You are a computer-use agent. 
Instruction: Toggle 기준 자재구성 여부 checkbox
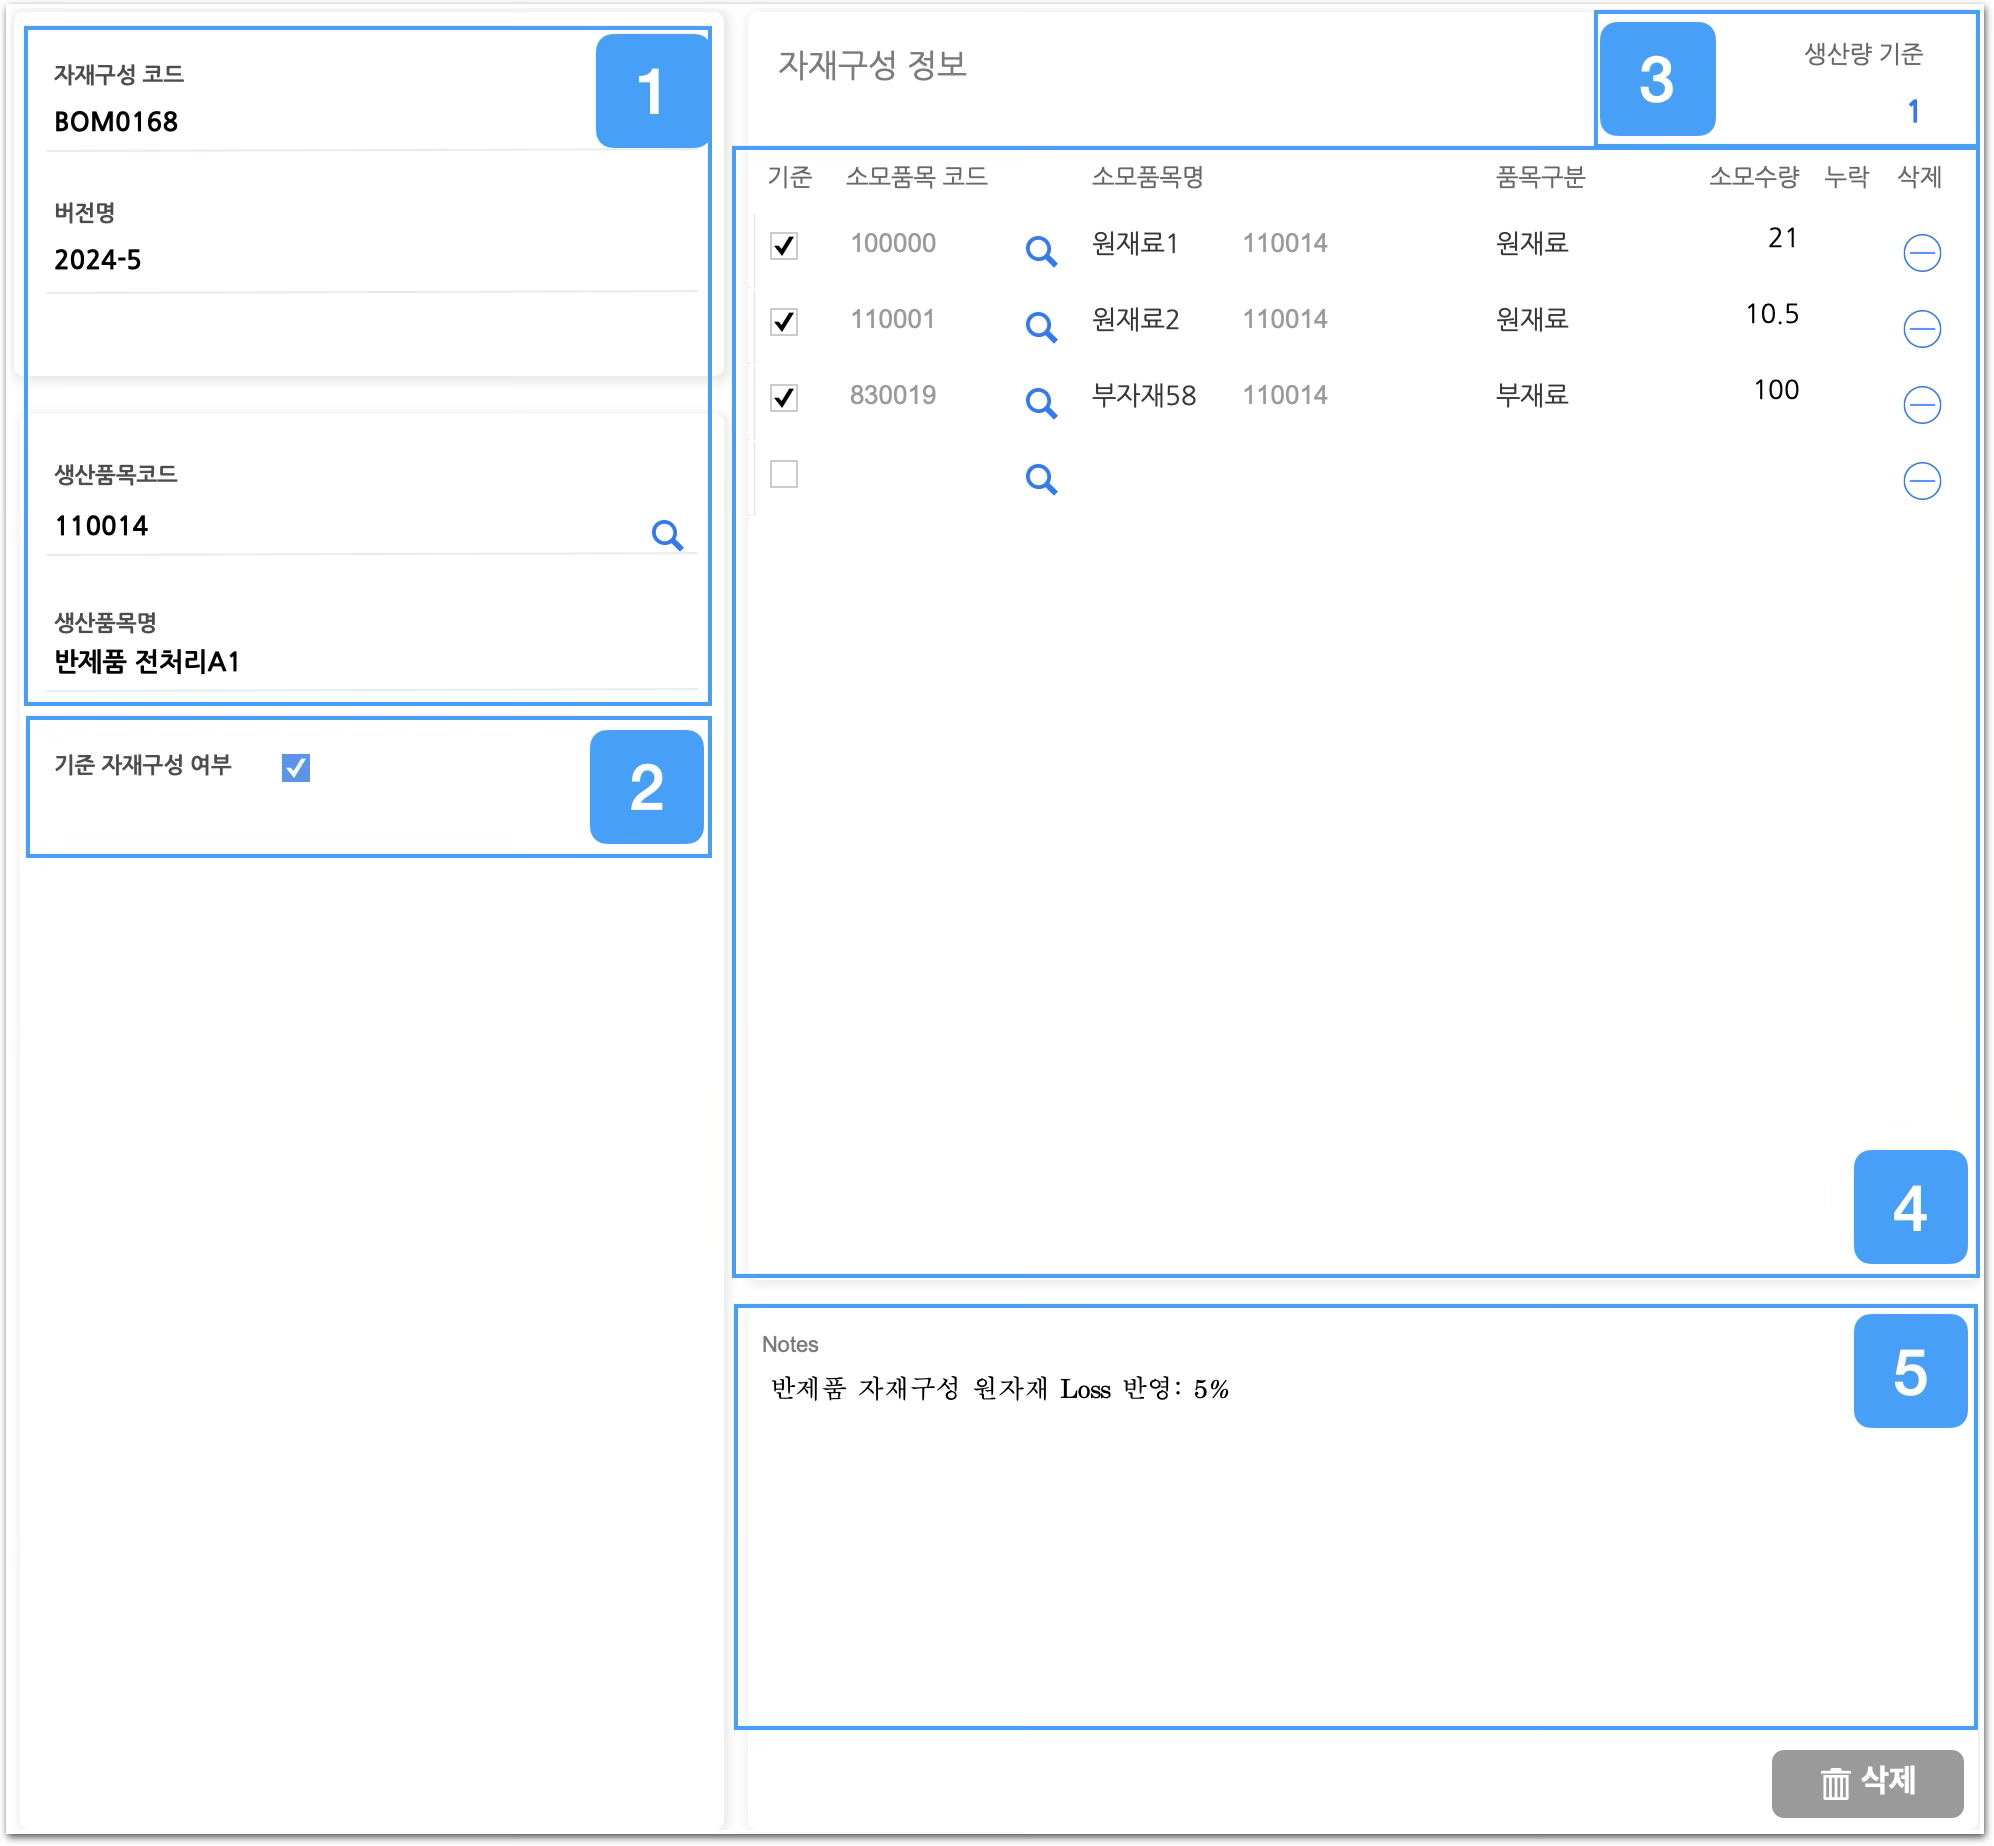[296, 767]
